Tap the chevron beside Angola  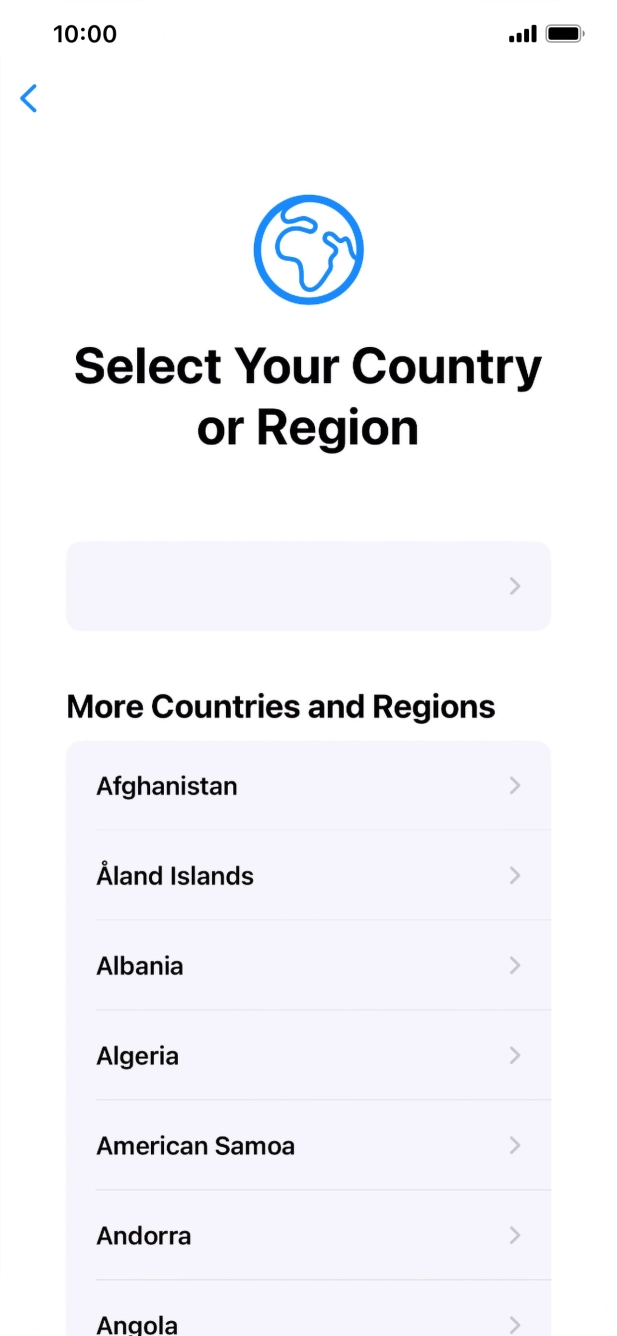pos(515,1320)
